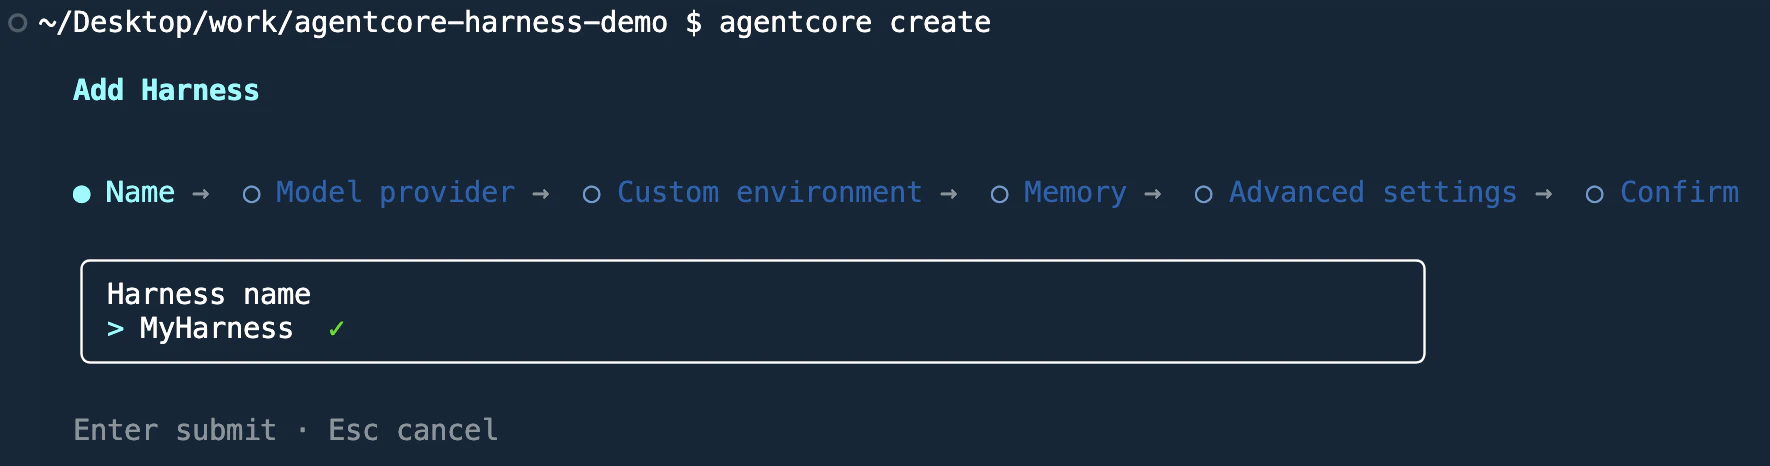Click the Esc cancel hint
Screen dimensions: 1770x466
pos(413,430)
